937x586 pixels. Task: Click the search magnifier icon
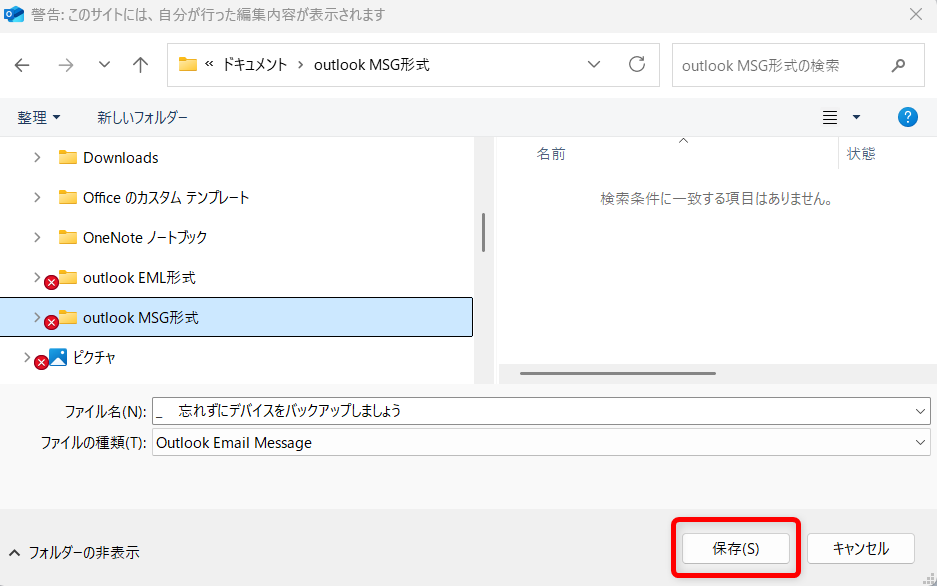(898, 65)
